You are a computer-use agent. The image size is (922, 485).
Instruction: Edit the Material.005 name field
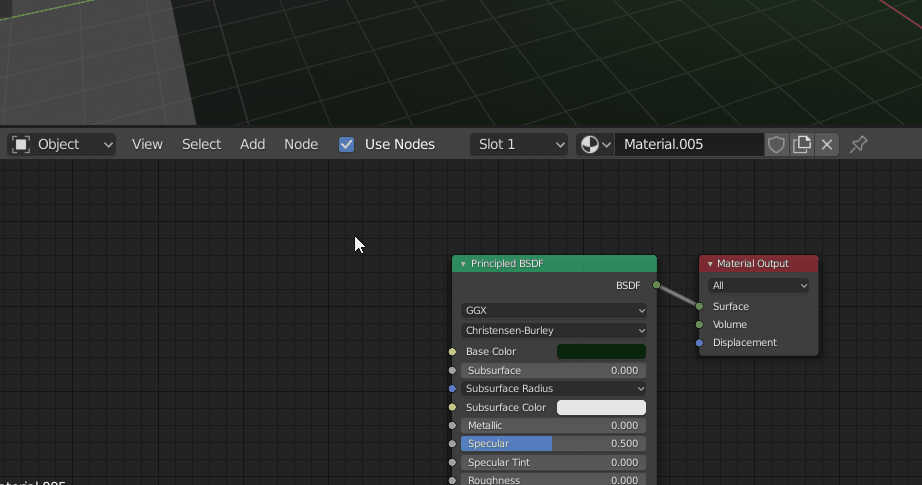click(689, 144)
